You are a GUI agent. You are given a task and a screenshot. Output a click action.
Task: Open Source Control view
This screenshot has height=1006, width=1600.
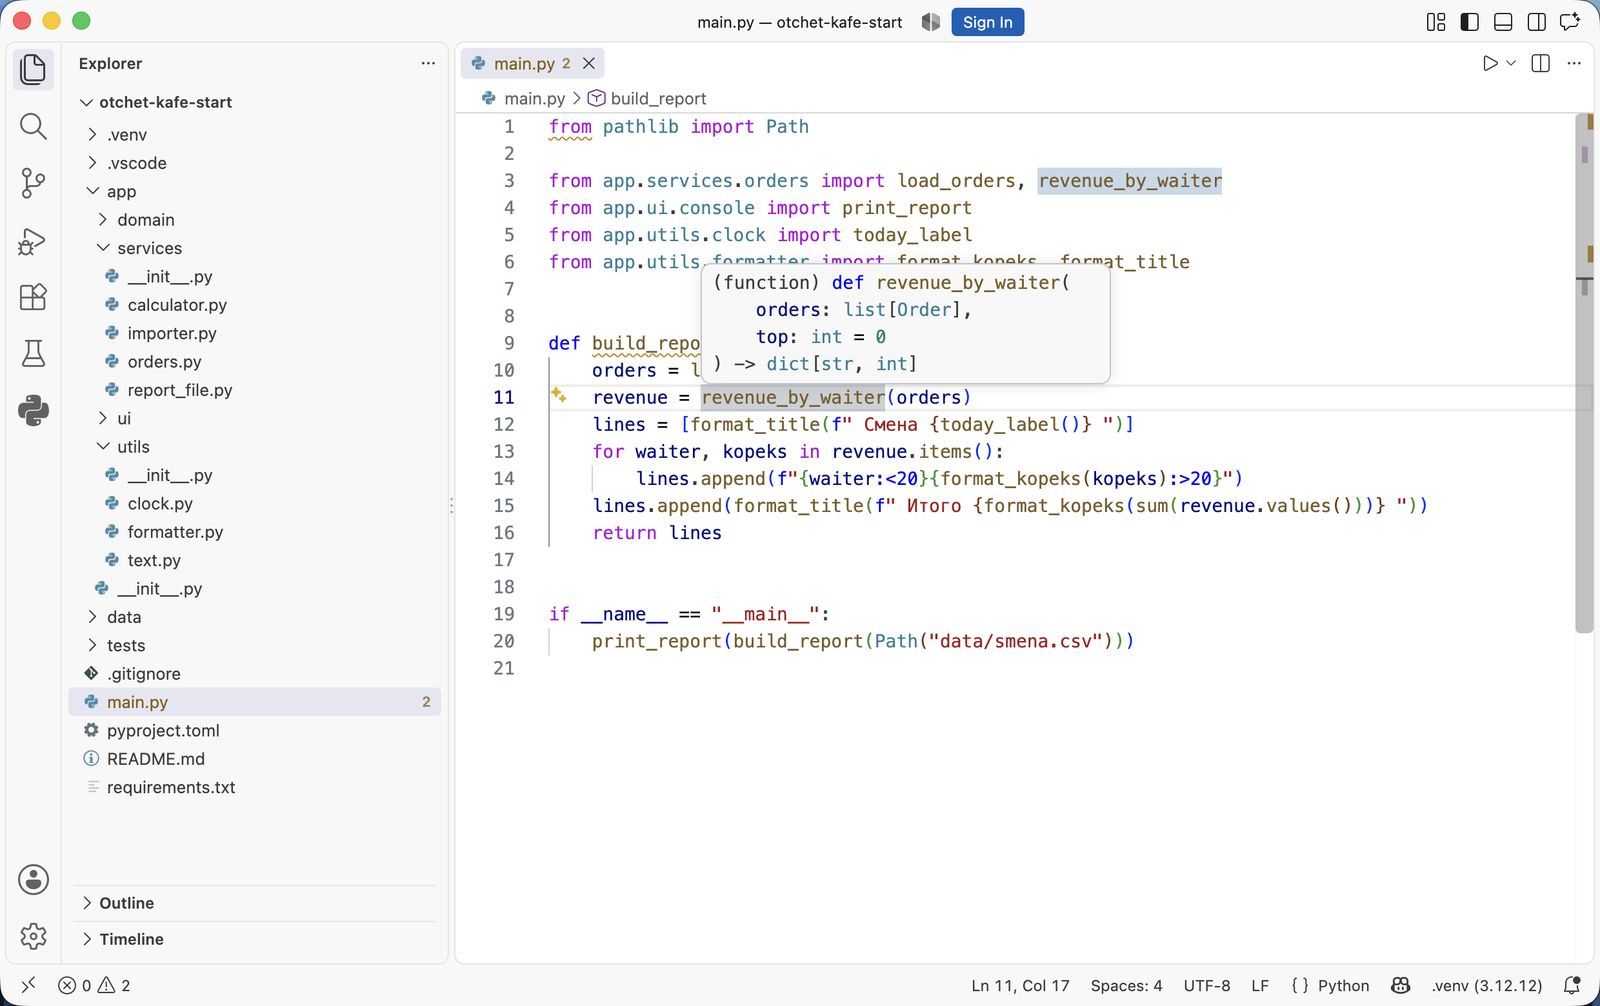[33, 183]
